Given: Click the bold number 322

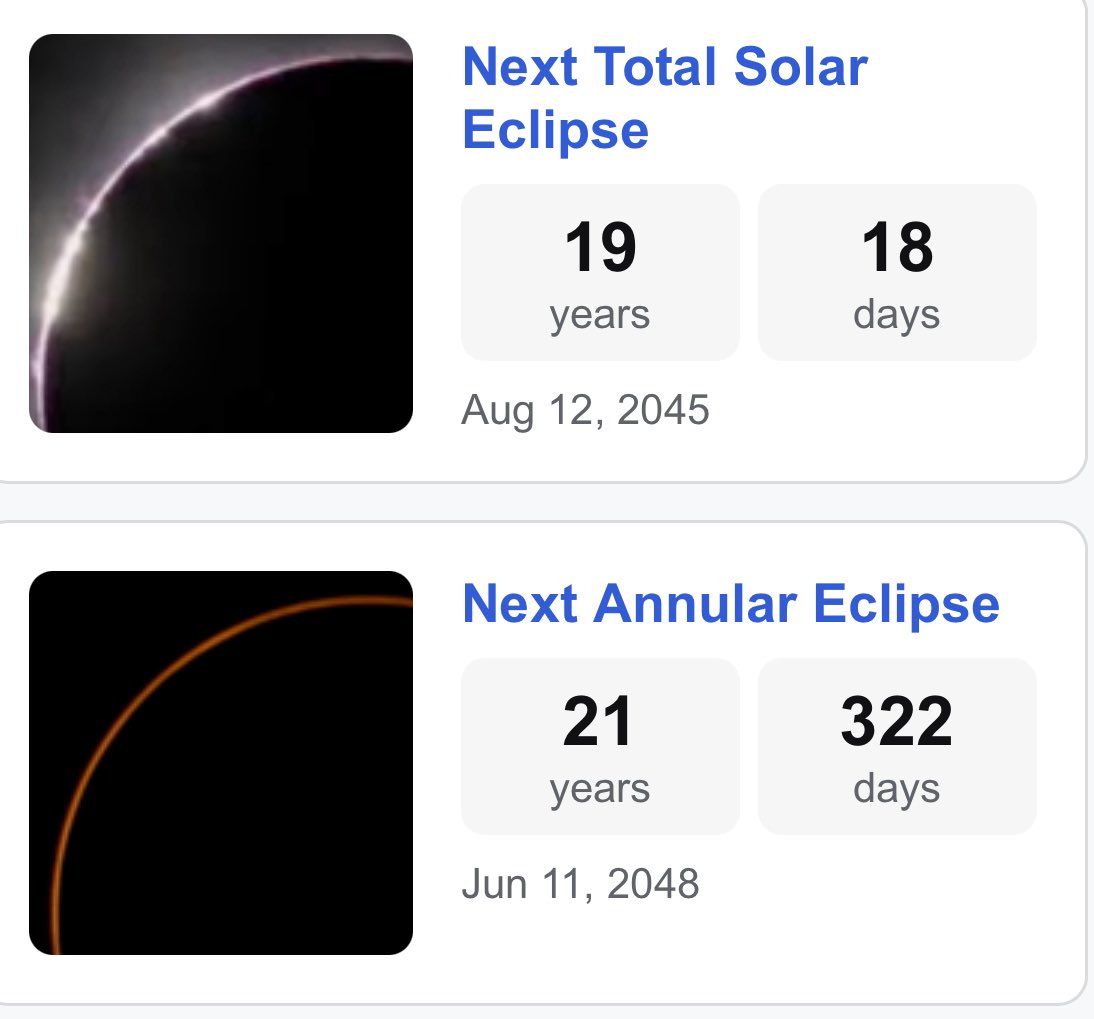Looking at the screenshot, I should (897, 720).
